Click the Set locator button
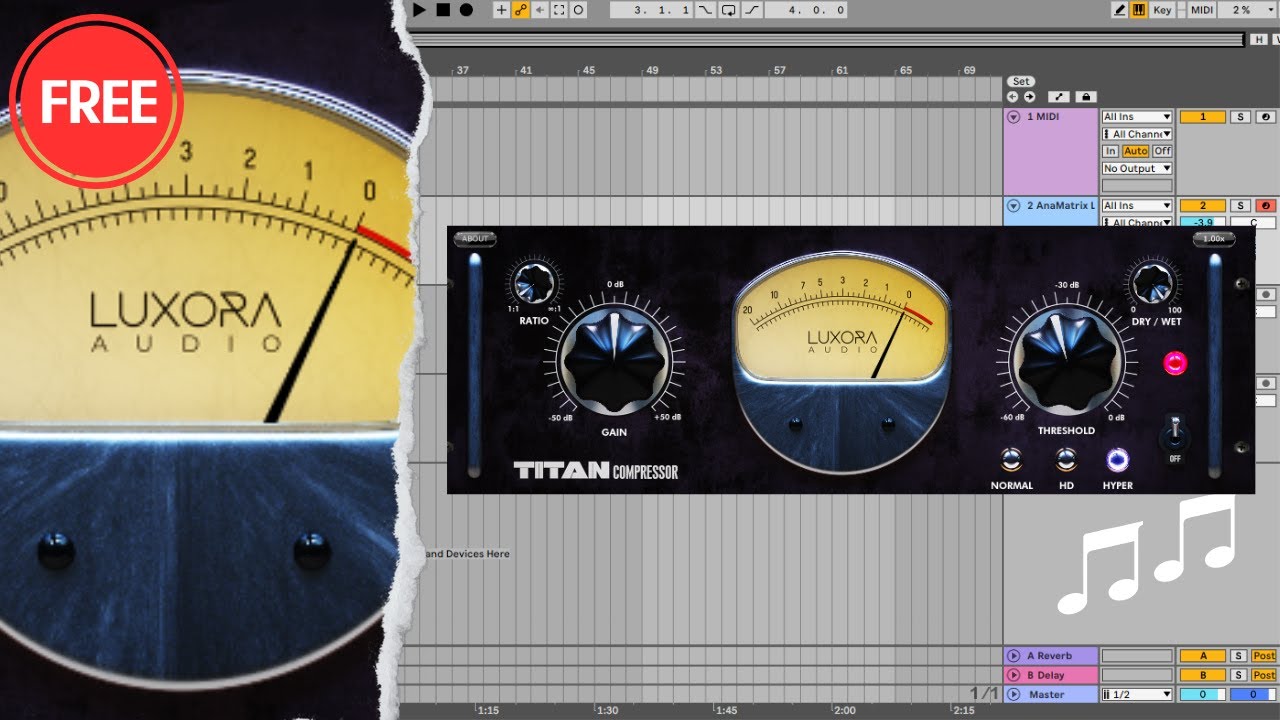 (x=1020, y=81)
